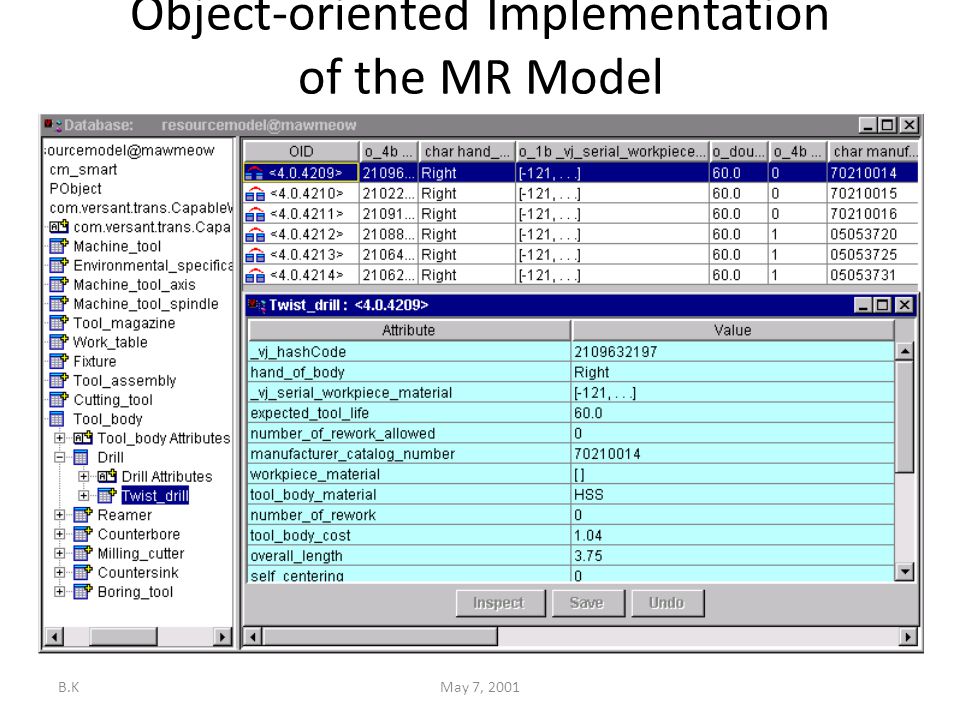Viewport: 960px width, 720px height.
Task: Click the Cutting_tool class icon
Action: pyautogui.click(x=59, y=400)
